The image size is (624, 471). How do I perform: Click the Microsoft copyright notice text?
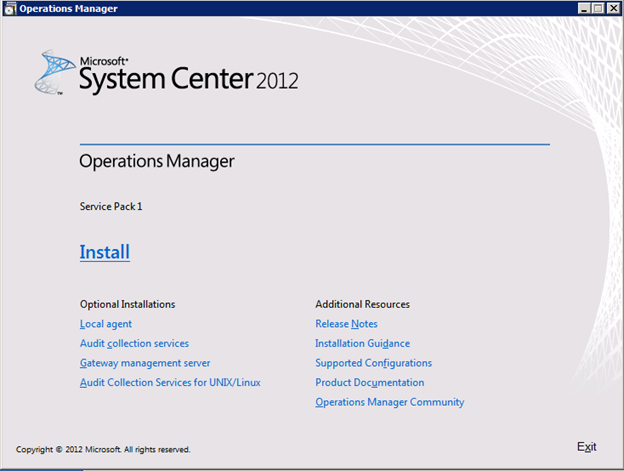click(103, 450)
